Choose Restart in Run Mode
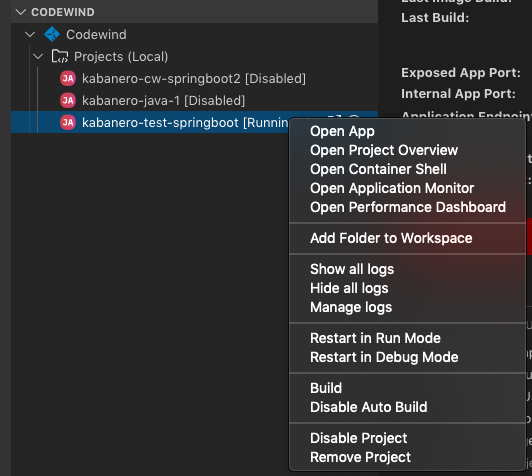The height and width of the screenshot is (476, 532). 407,338
